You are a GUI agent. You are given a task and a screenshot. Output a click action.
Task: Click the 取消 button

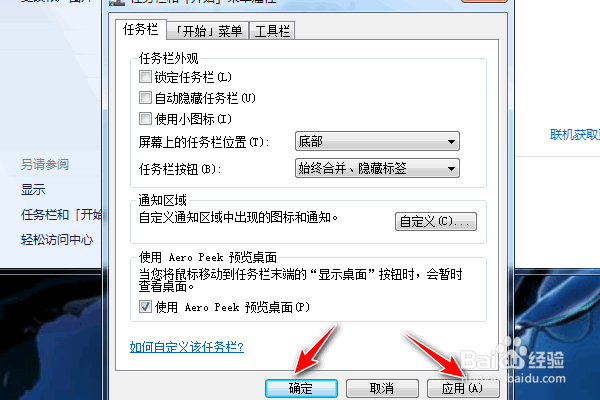point(382,389)
